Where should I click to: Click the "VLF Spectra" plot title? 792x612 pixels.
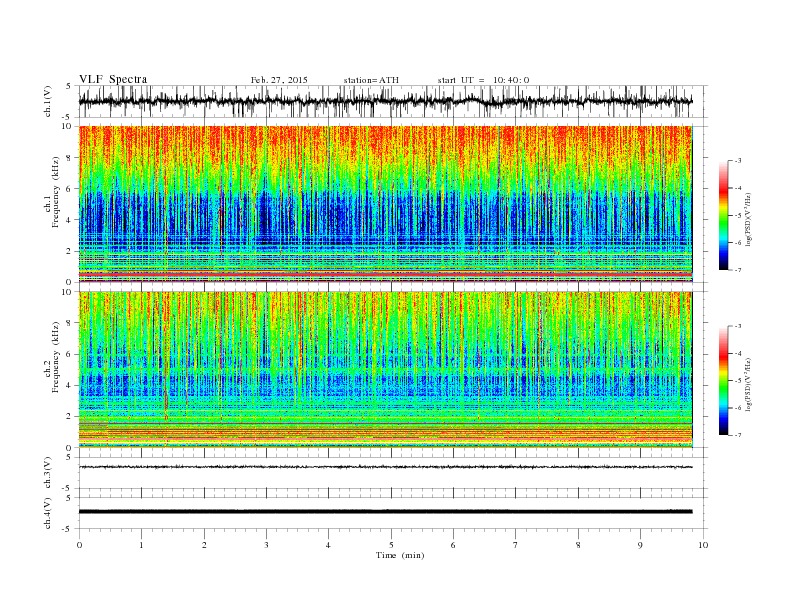point(113,79)
